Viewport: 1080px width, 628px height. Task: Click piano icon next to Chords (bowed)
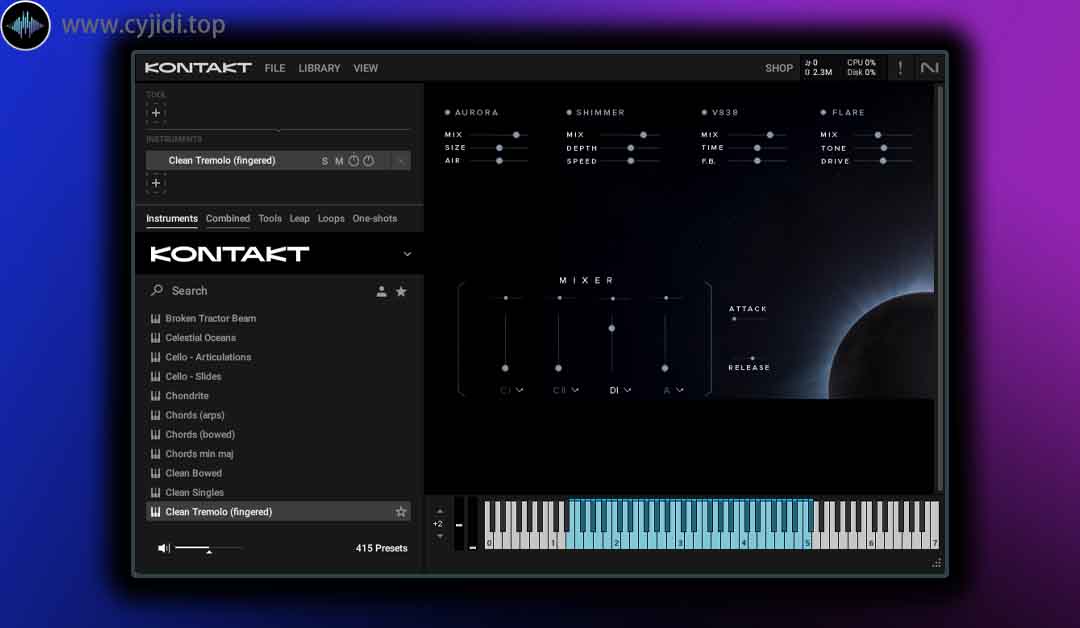coord(156,435)
